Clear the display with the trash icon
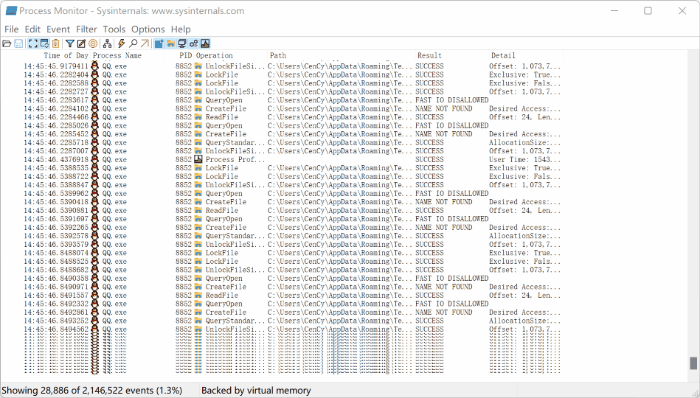The image size is (700, 398). click(55, 43)
